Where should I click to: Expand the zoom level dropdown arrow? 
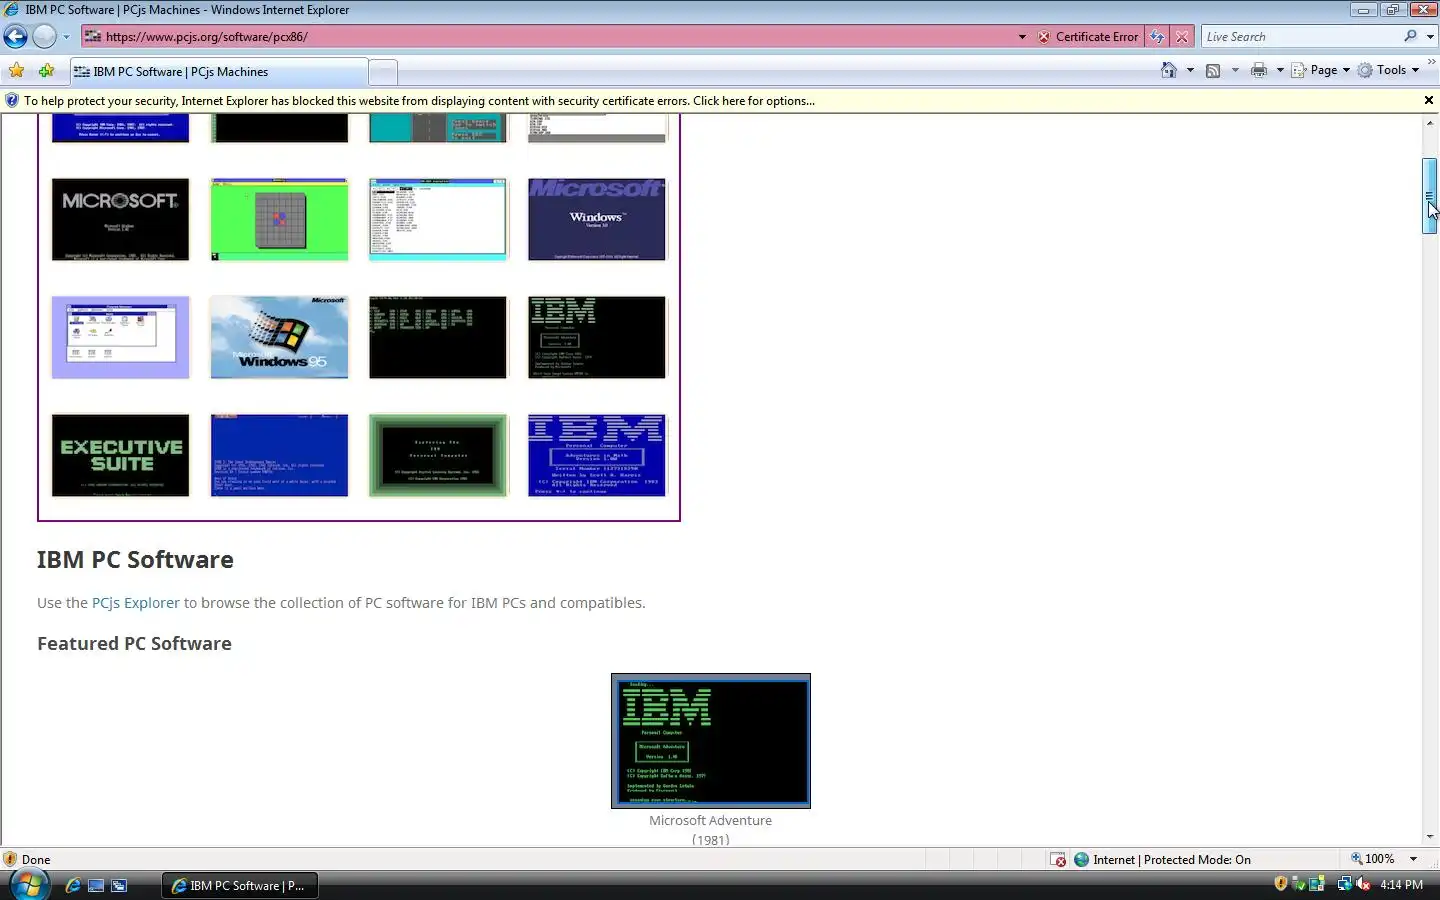click(1413, 859)
